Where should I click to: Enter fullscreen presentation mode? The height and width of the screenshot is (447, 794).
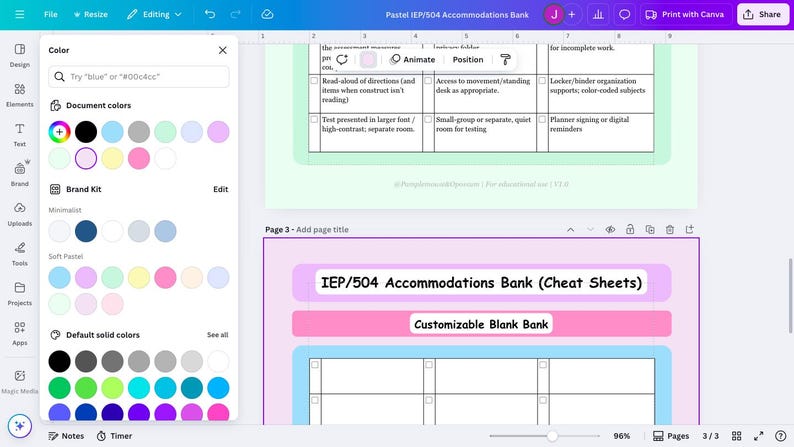759,436
